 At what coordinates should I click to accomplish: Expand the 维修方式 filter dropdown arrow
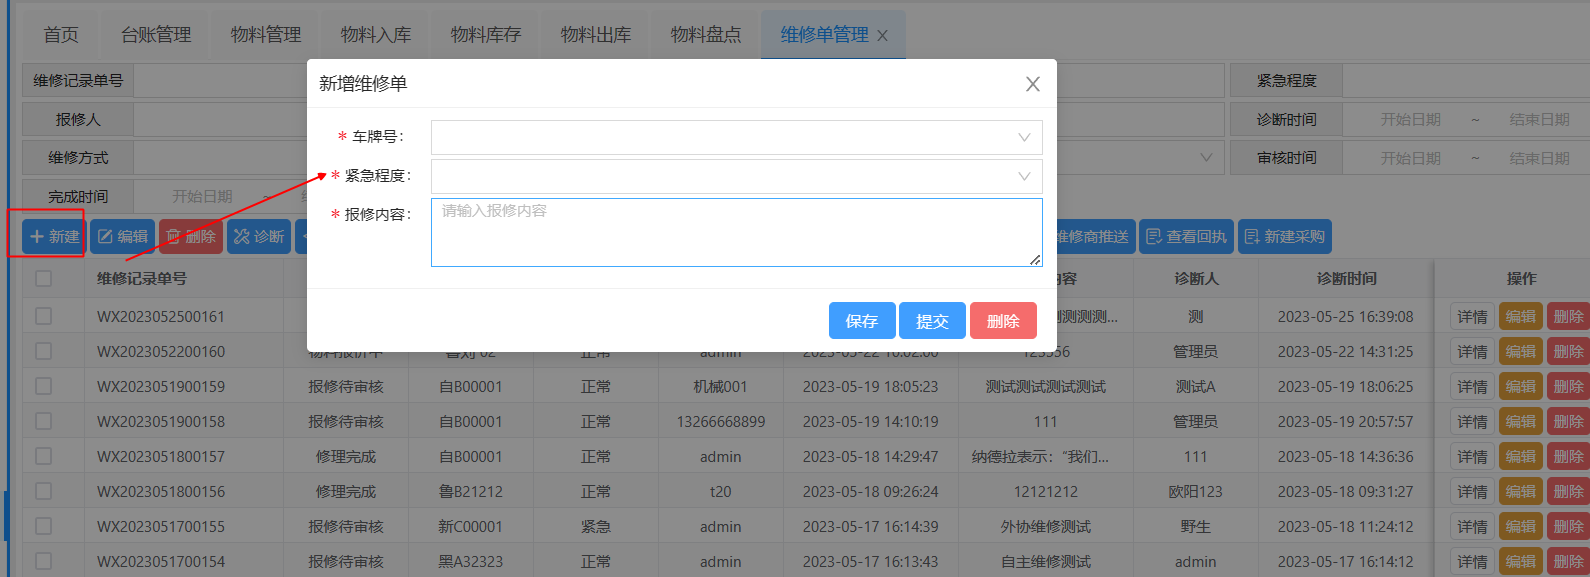coord(1205,158)
